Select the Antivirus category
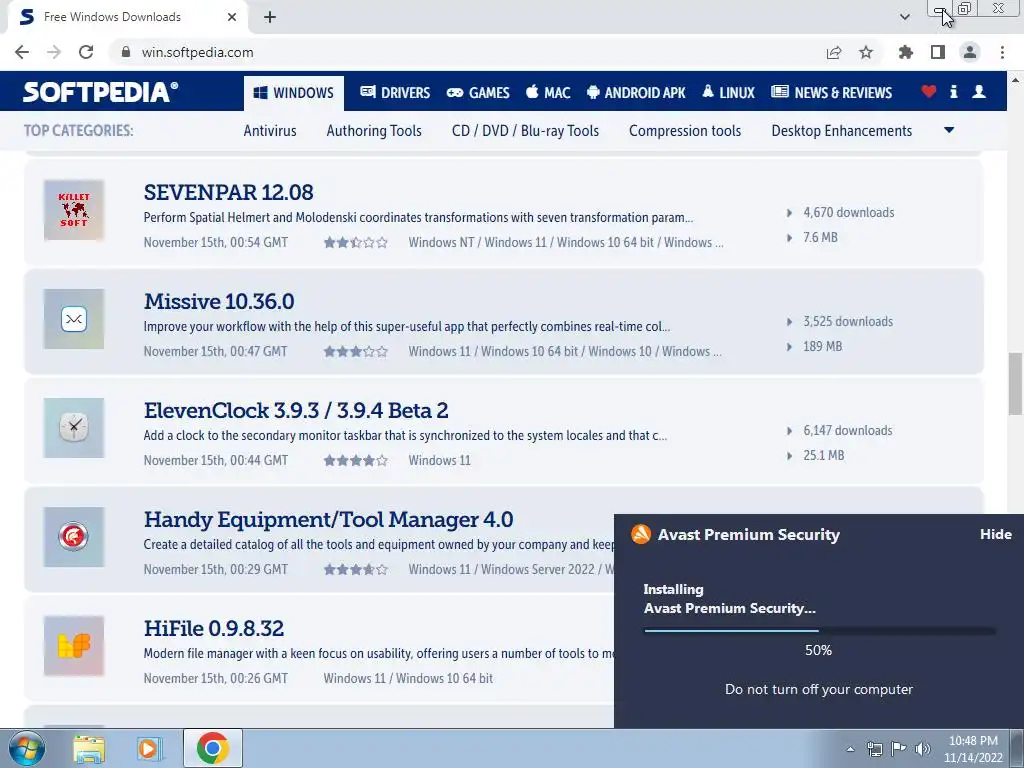 (270, 131)
